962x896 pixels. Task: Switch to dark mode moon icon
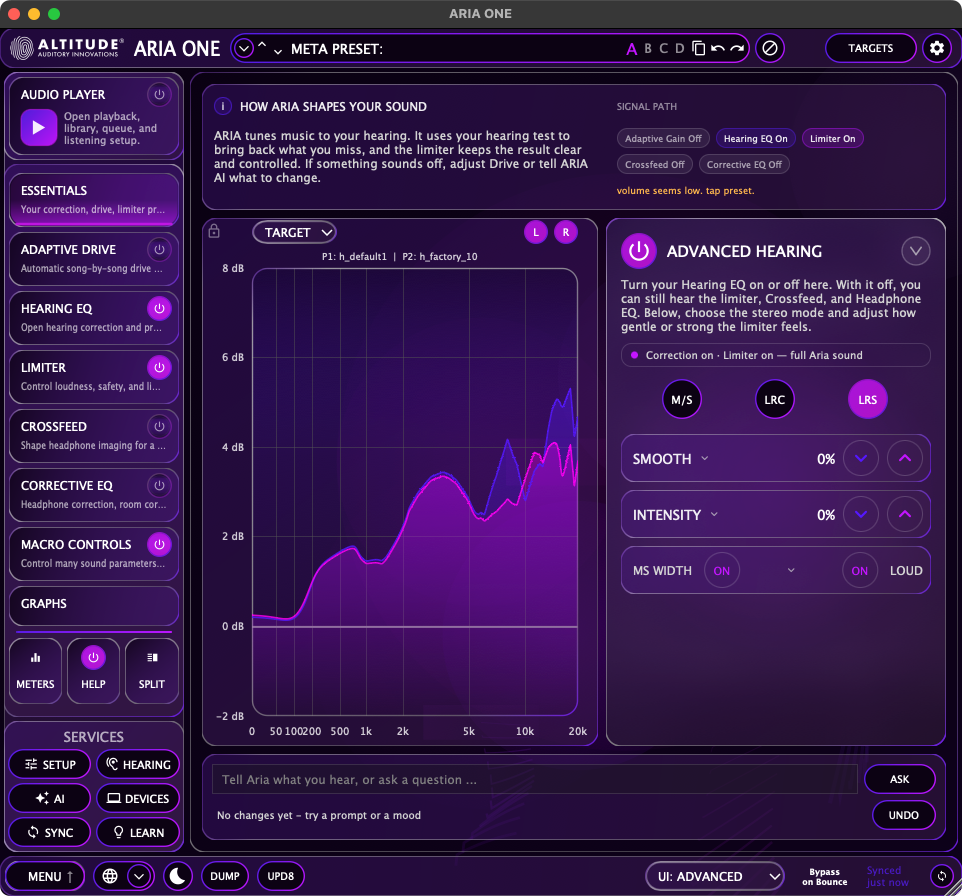pyautogui.click(x=177, y=876)
